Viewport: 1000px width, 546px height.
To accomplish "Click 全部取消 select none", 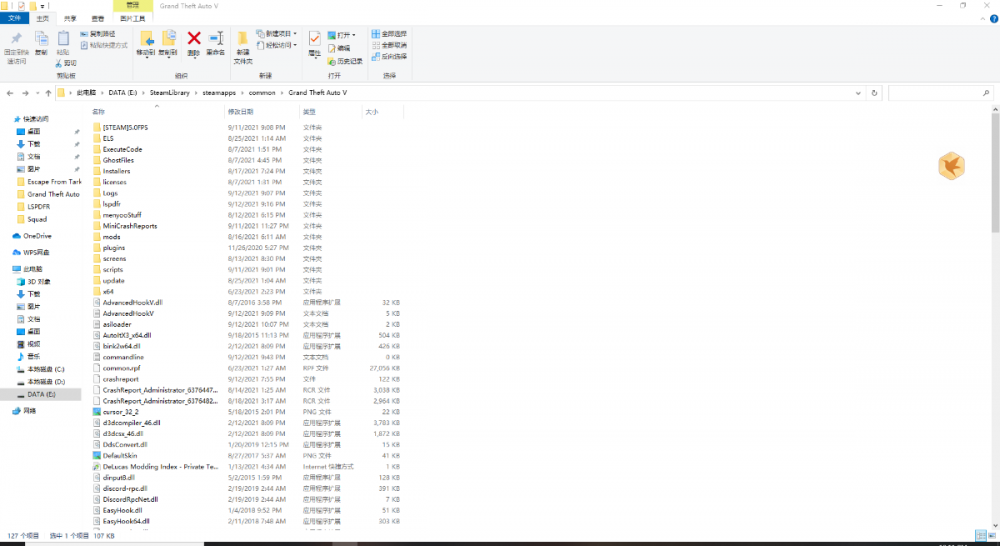I will tap(390, 45).
